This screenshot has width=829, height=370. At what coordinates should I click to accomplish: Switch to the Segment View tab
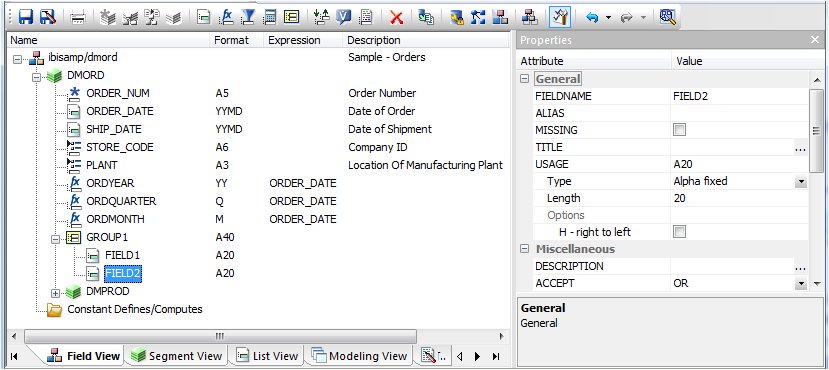pos(177,356)
